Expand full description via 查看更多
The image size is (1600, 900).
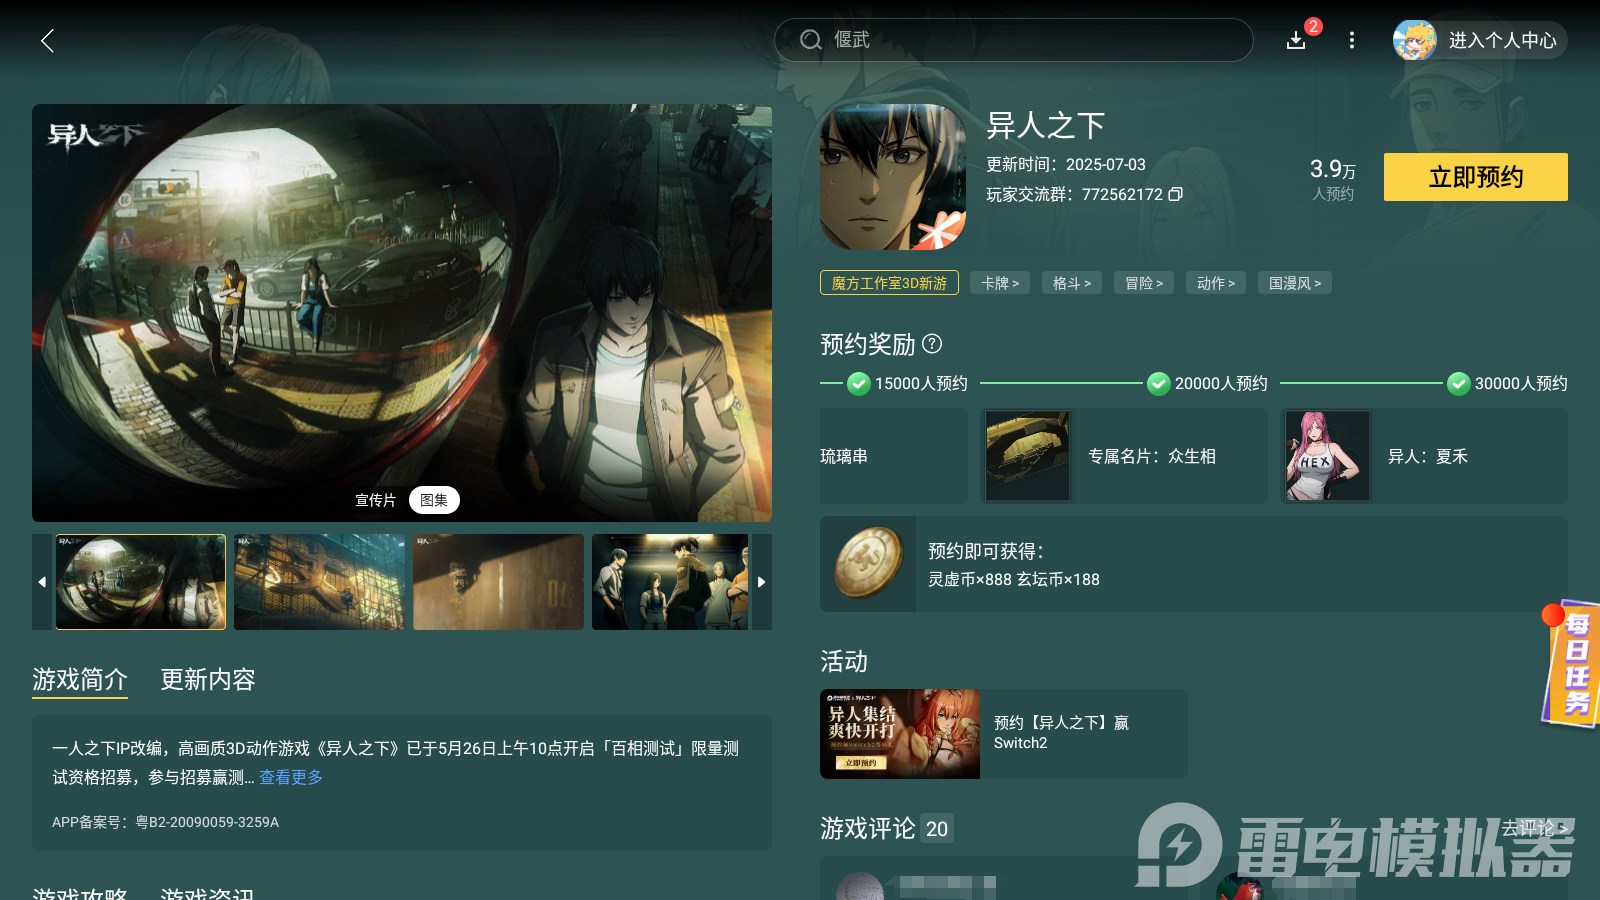coord(291,777)
